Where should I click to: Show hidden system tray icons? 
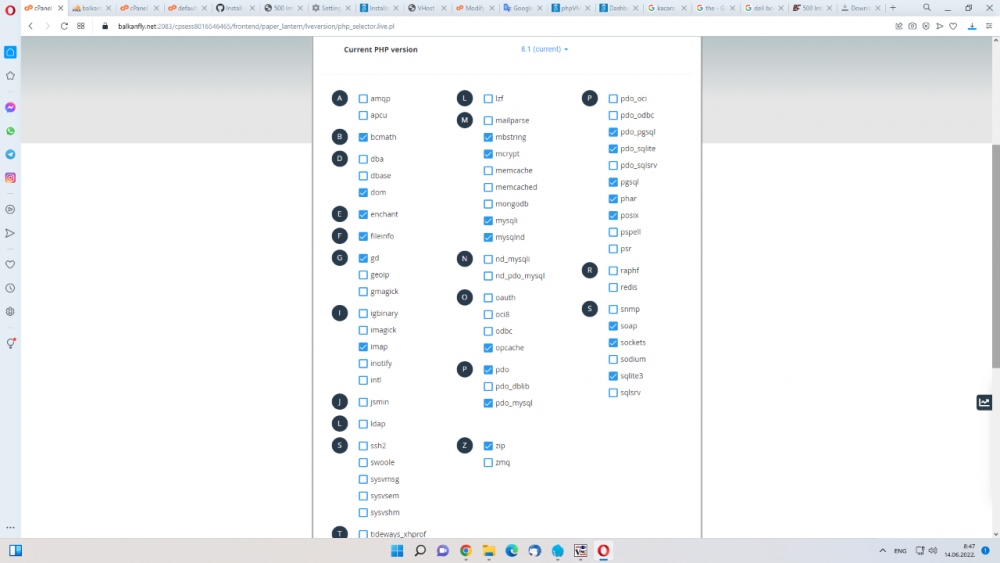[882, 551]
